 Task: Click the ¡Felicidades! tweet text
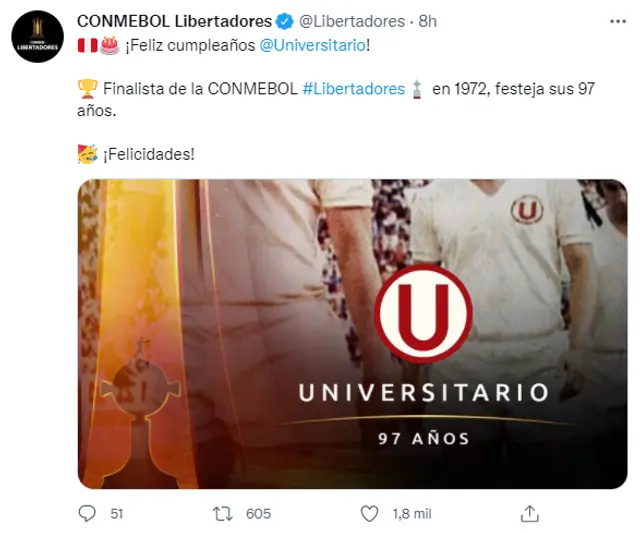149,154
